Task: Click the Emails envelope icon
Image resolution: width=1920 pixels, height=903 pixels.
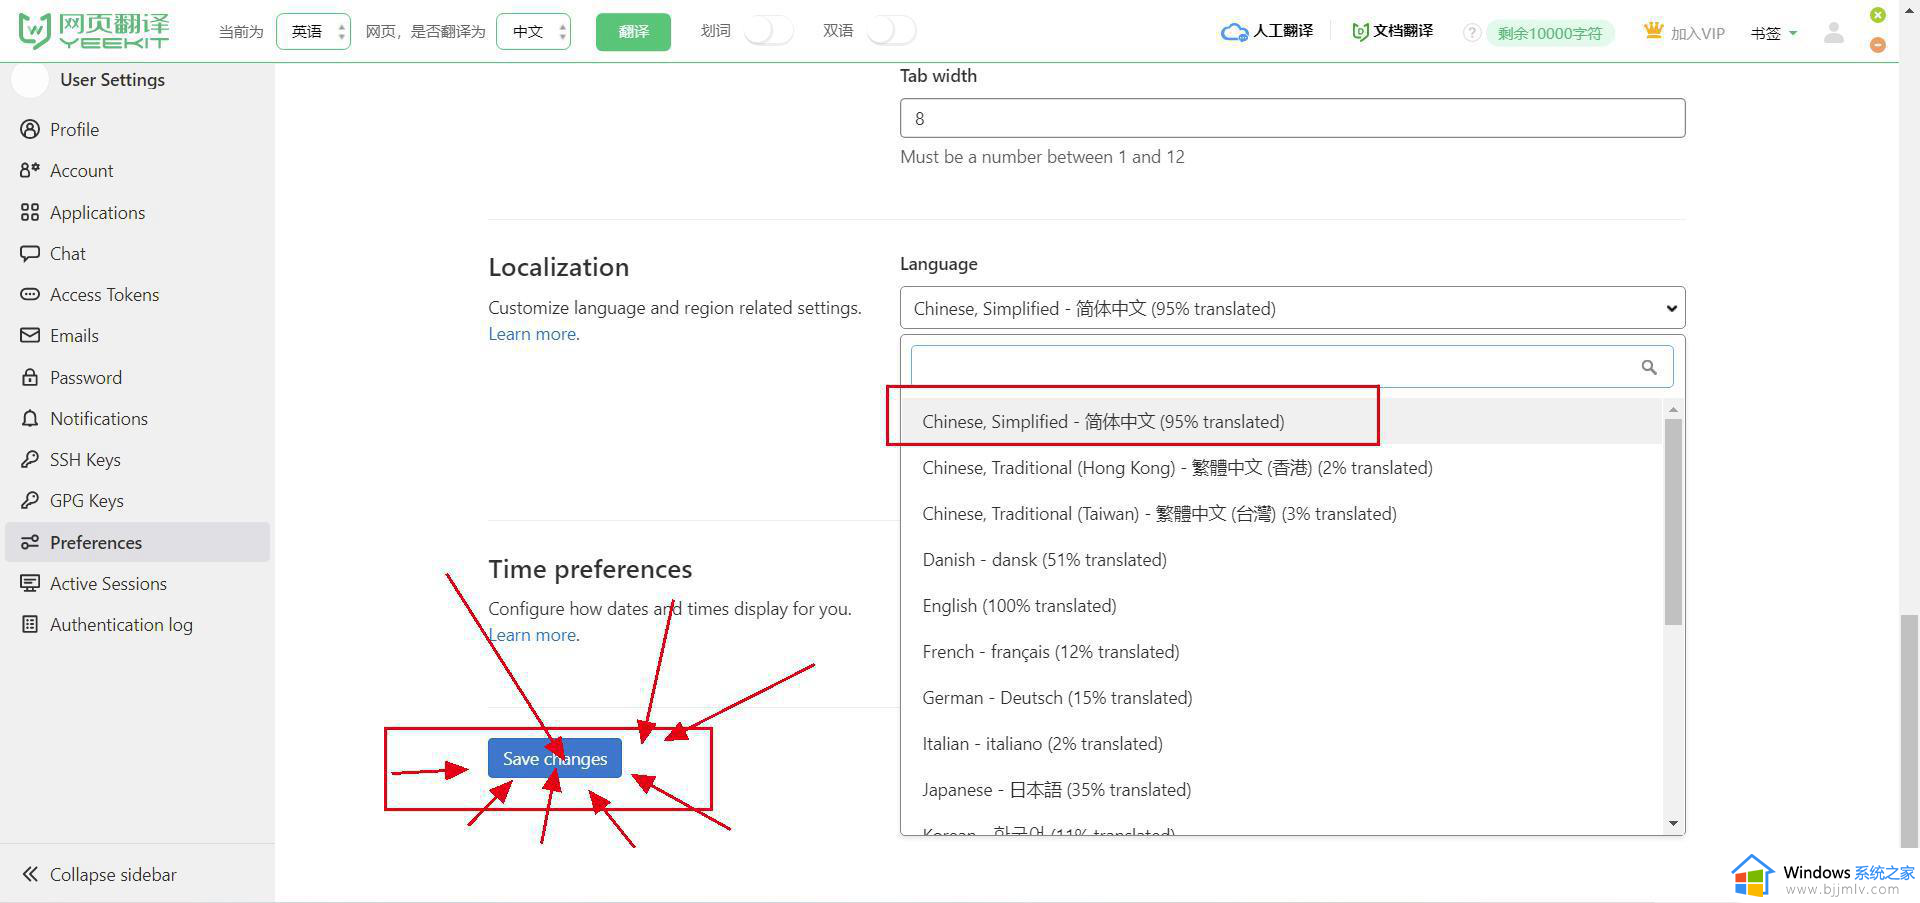Action: (30, 335)
